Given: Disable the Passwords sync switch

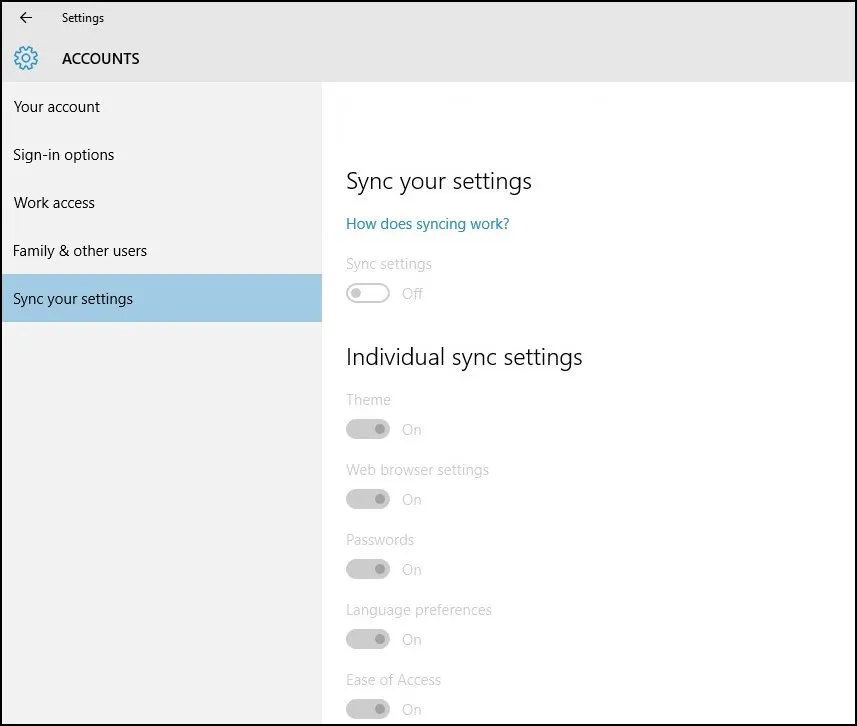Looking at the screenshot, I should coord(368,569).
